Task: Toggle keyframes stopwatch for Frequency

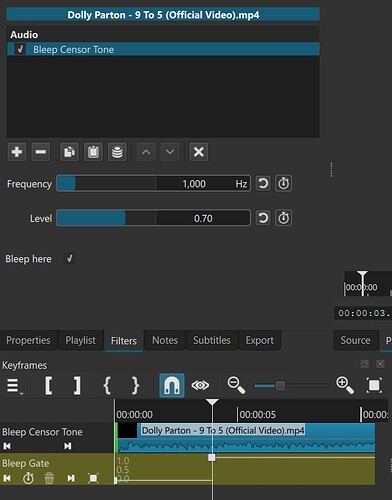Action: point(283,183)
